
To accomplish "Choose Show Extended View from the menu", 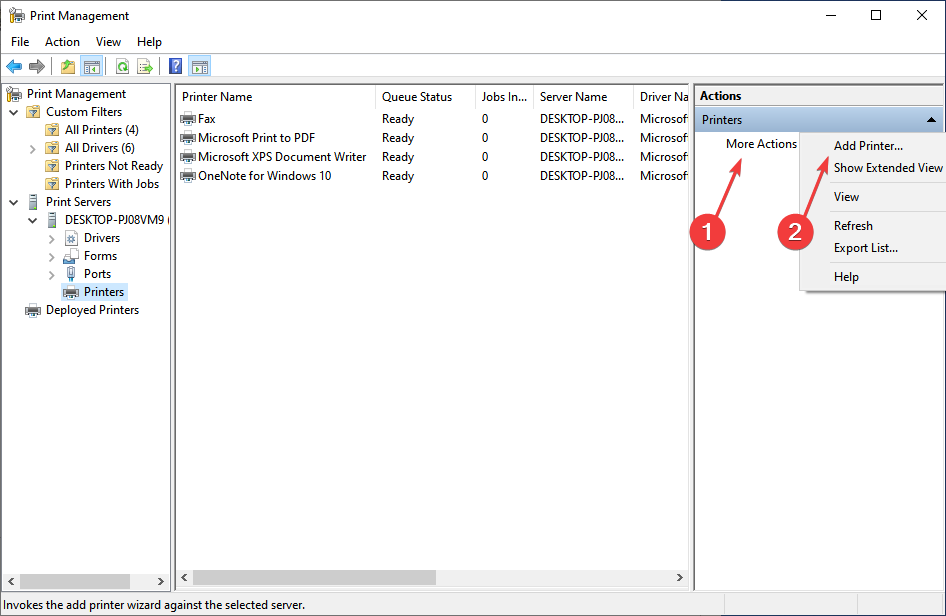I will [873, 168].
